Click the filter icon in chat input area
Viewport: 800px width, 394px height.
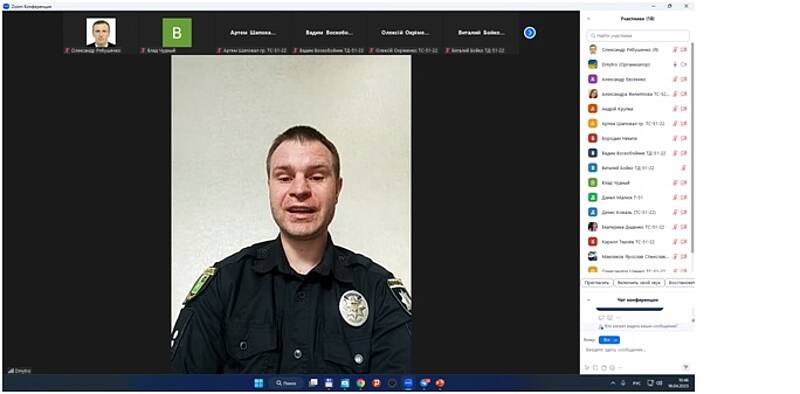(x=685, y=367)
